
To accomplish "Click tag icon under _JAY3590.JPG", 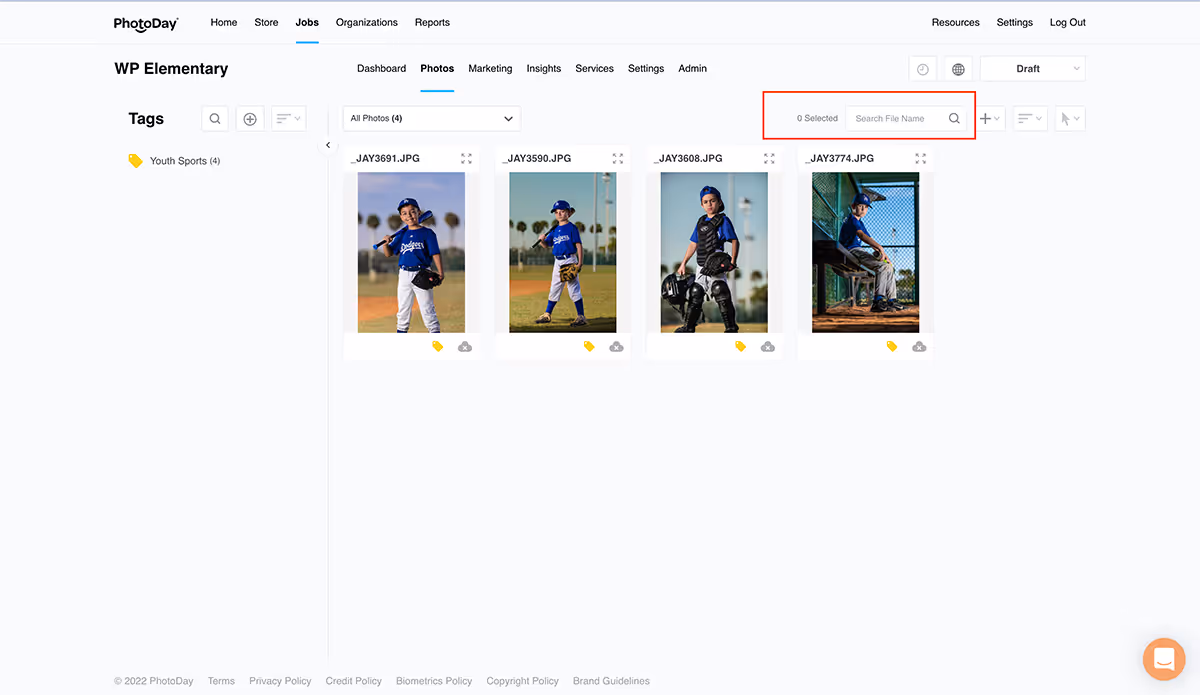I will 589,346.
